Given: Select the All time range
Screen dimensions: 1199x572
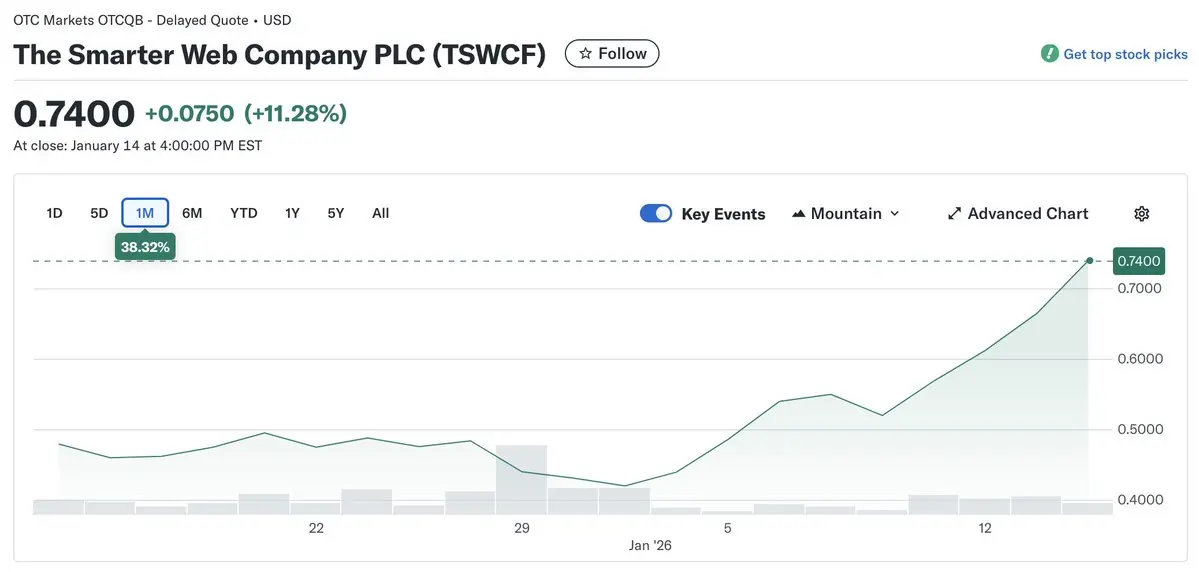Looking at the screenshot, I should point(380,213).
